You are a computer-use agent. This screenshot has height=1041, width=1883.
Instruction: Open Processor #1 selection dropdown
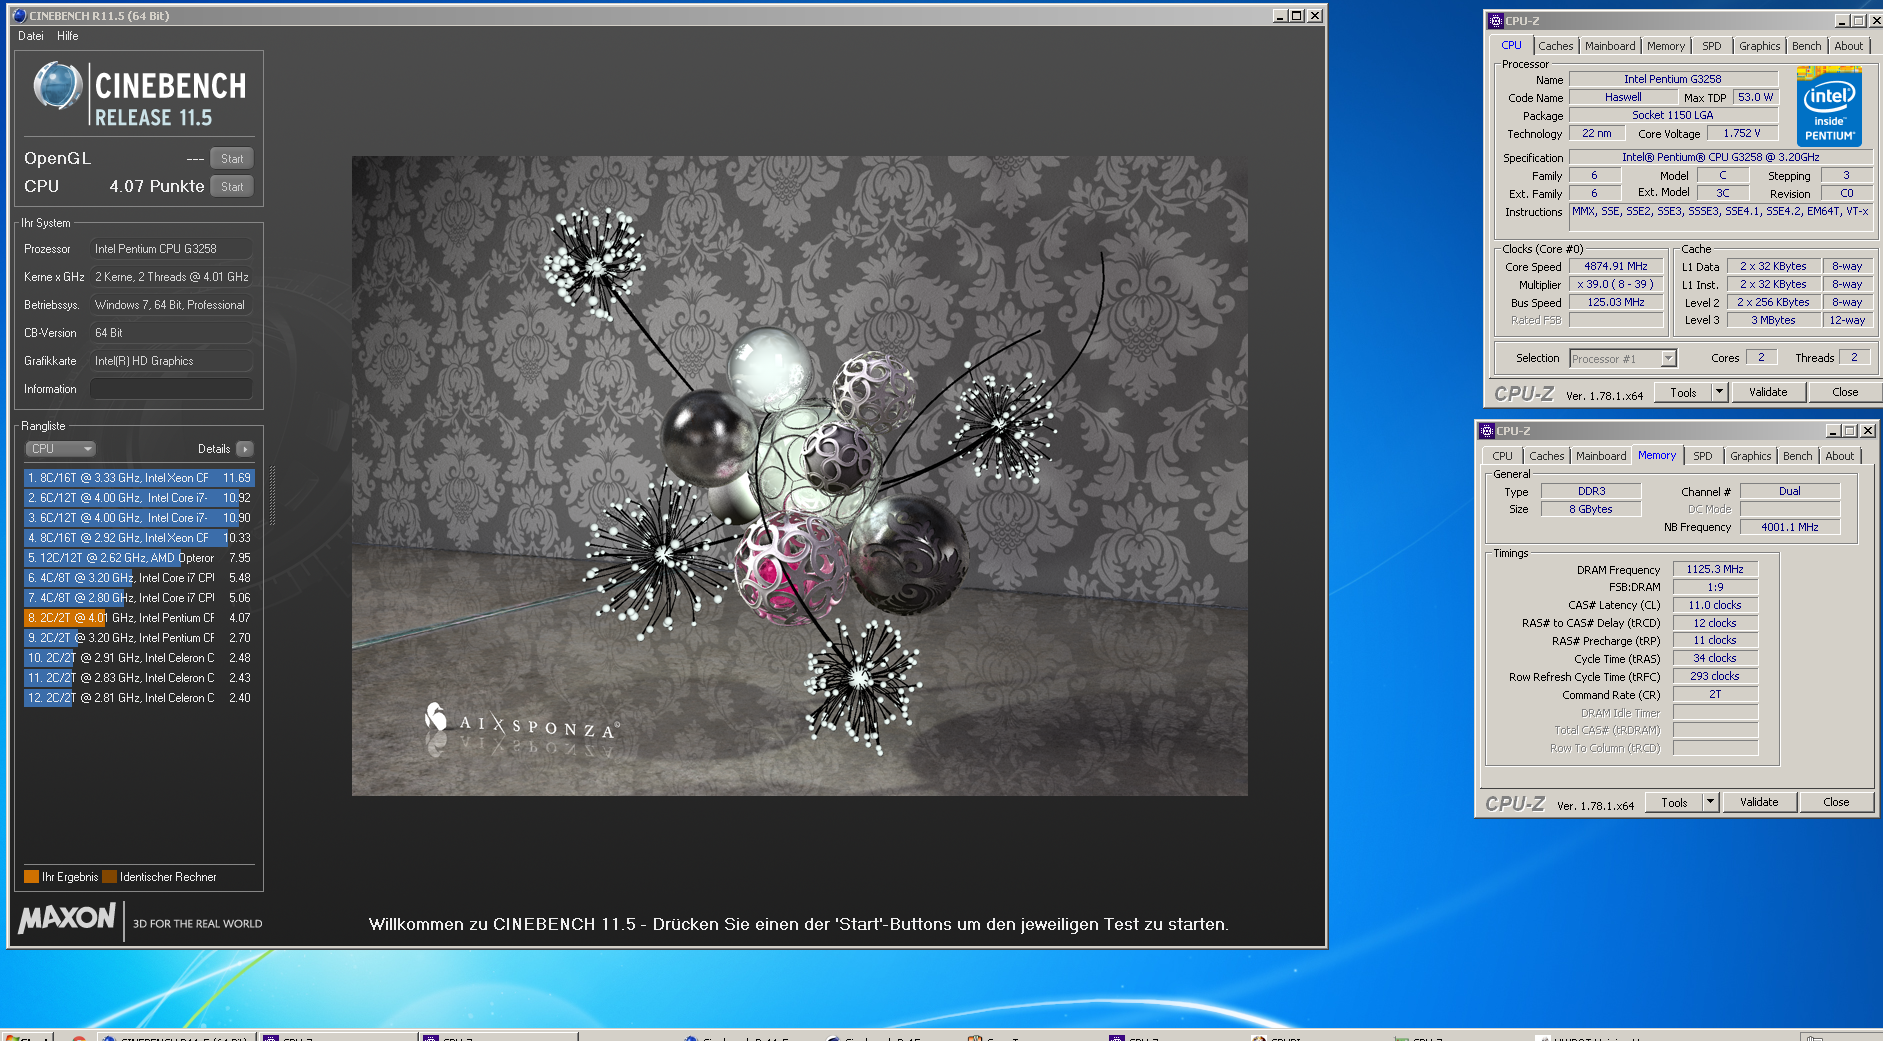pyautogui.click(x=1622, y=359)
